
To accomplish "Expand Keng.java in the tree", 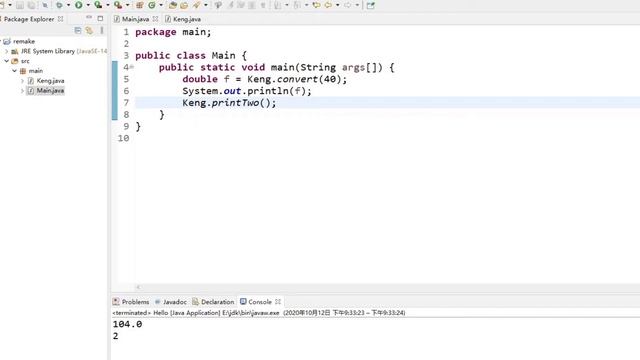I will point(22,81).
